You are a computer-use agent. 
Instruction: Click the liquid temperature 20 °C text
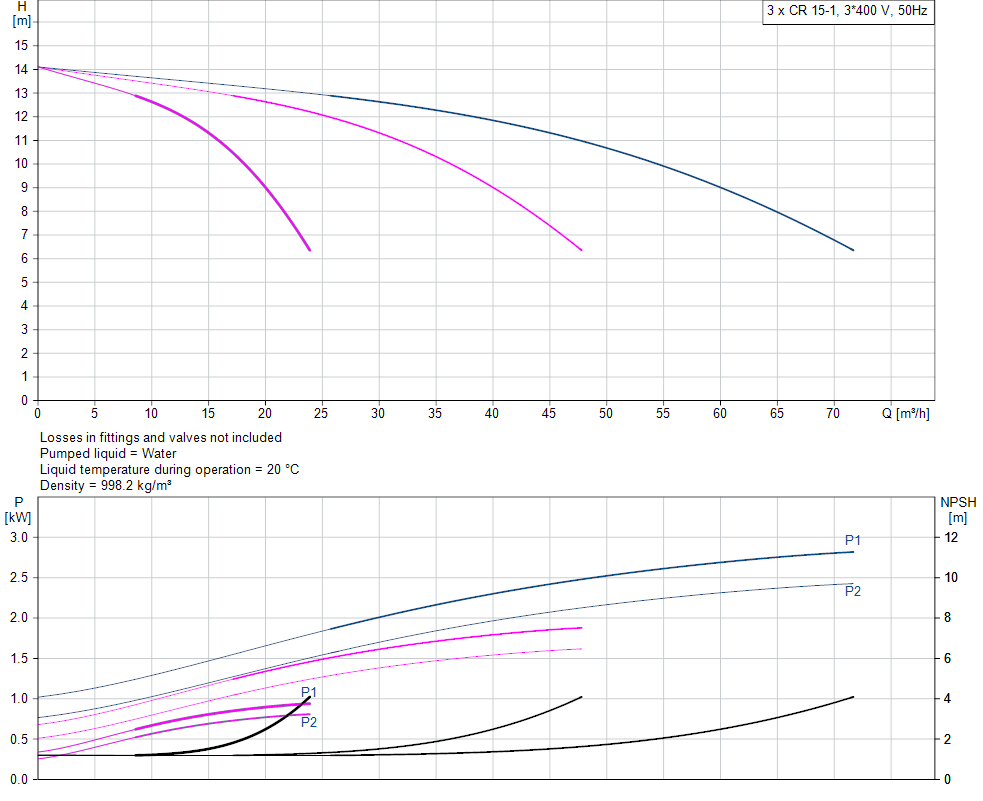pyautogui.click(x=169, y=469)
